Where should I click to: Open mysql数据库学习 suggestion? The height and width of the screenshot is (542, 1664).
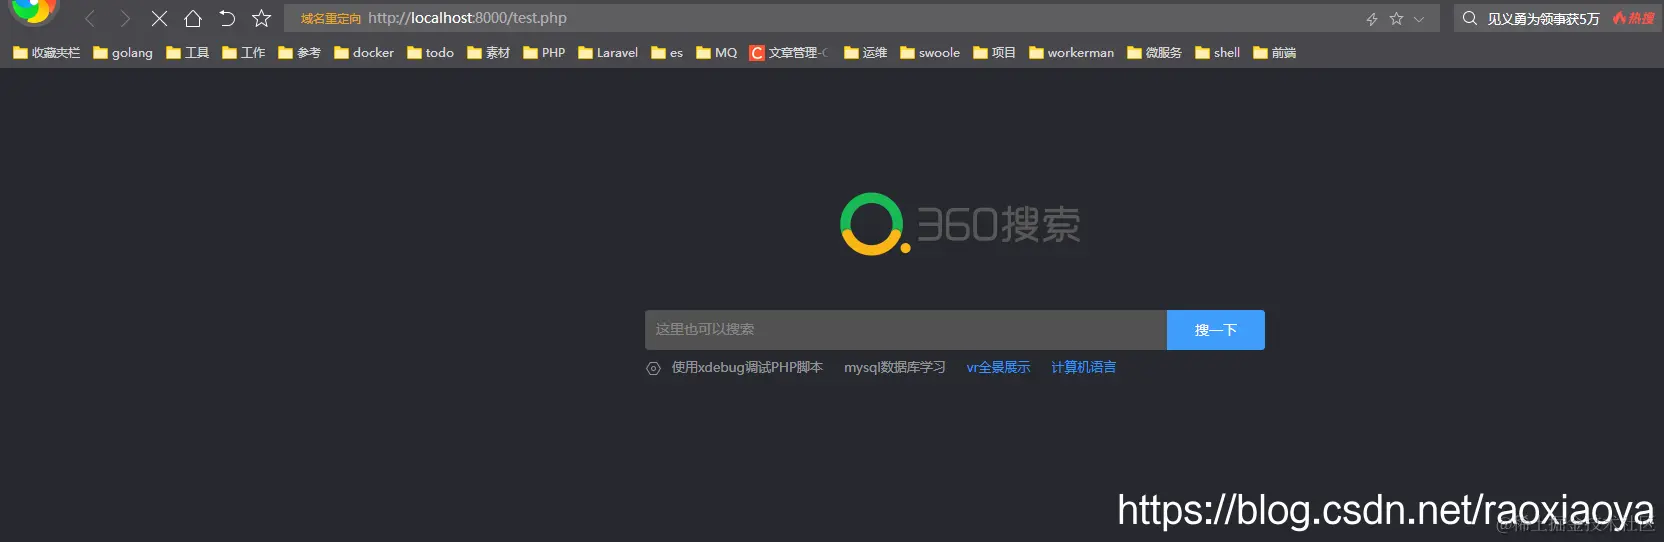[895, 367]
